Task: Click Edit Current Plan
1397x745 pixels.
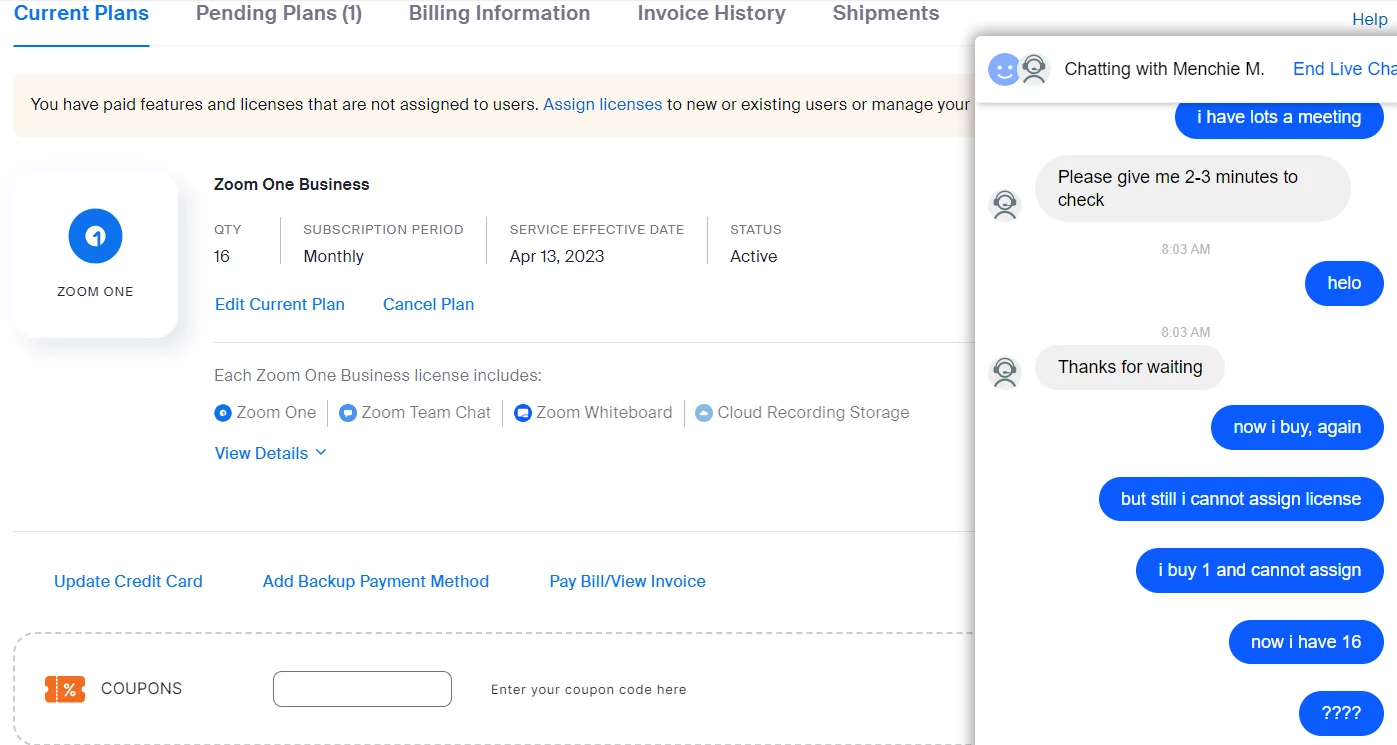Action: point(280,304)
